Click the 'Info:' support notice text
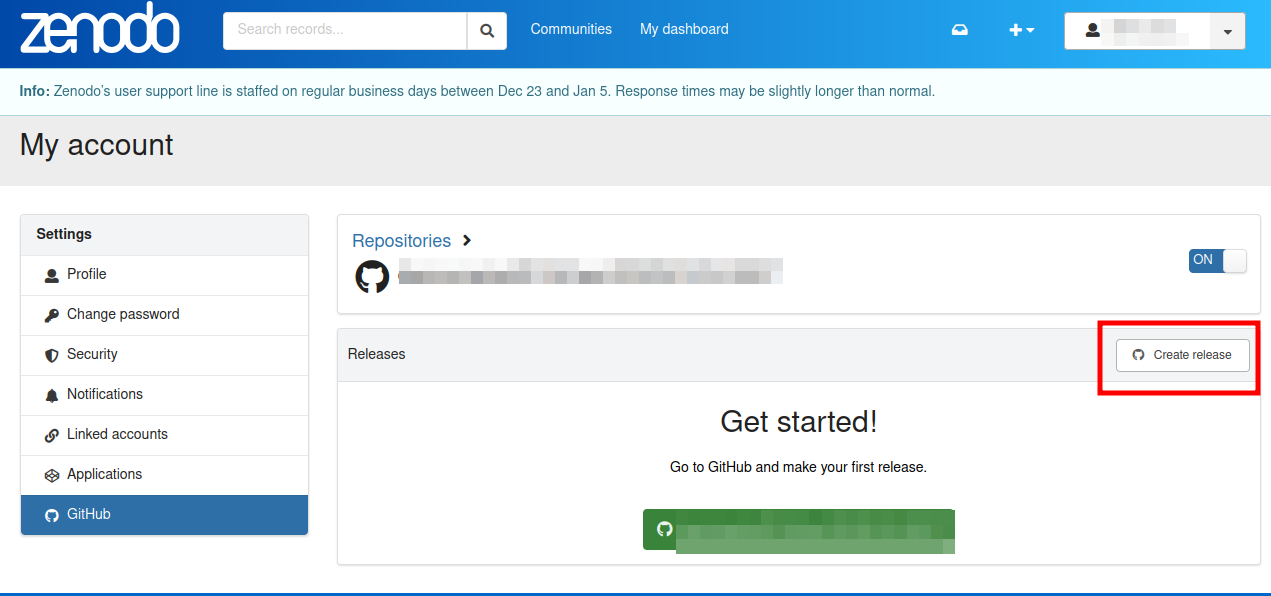Image resolution: width=1271 pixels, height=596 pixels. click(477, 91)
